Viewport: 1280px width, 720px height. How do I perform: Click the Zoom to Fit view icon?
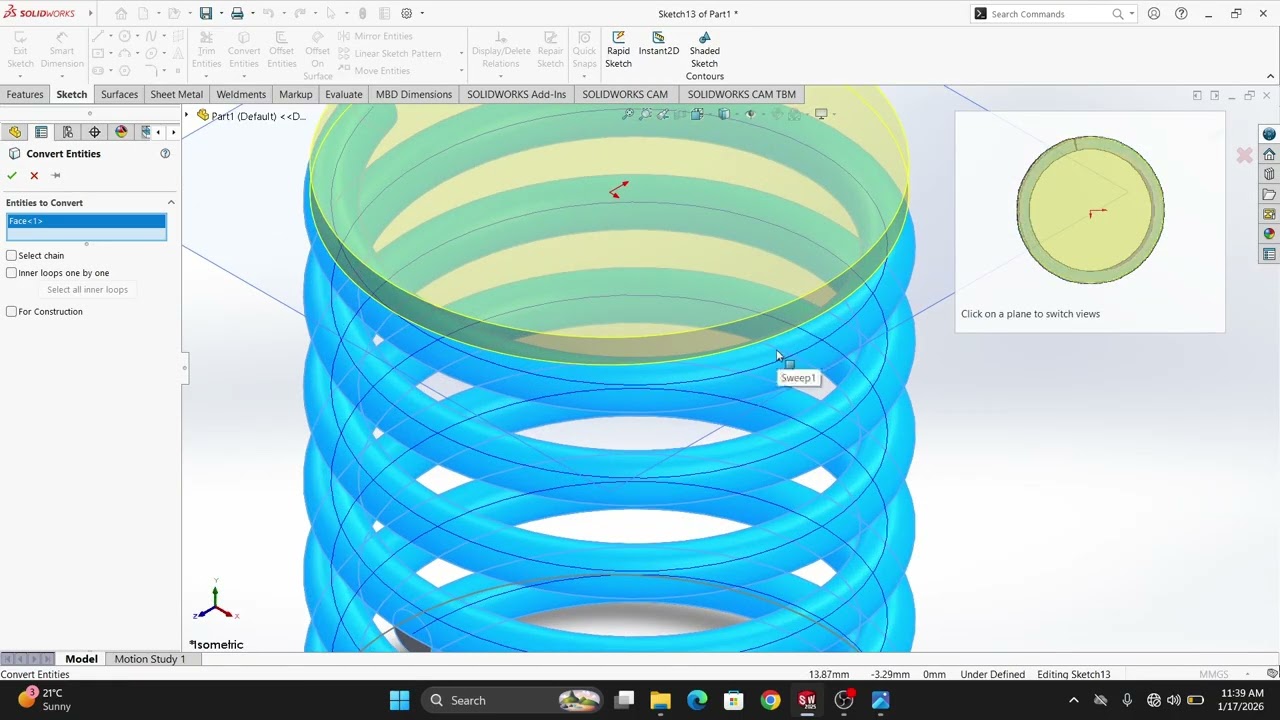628,114
